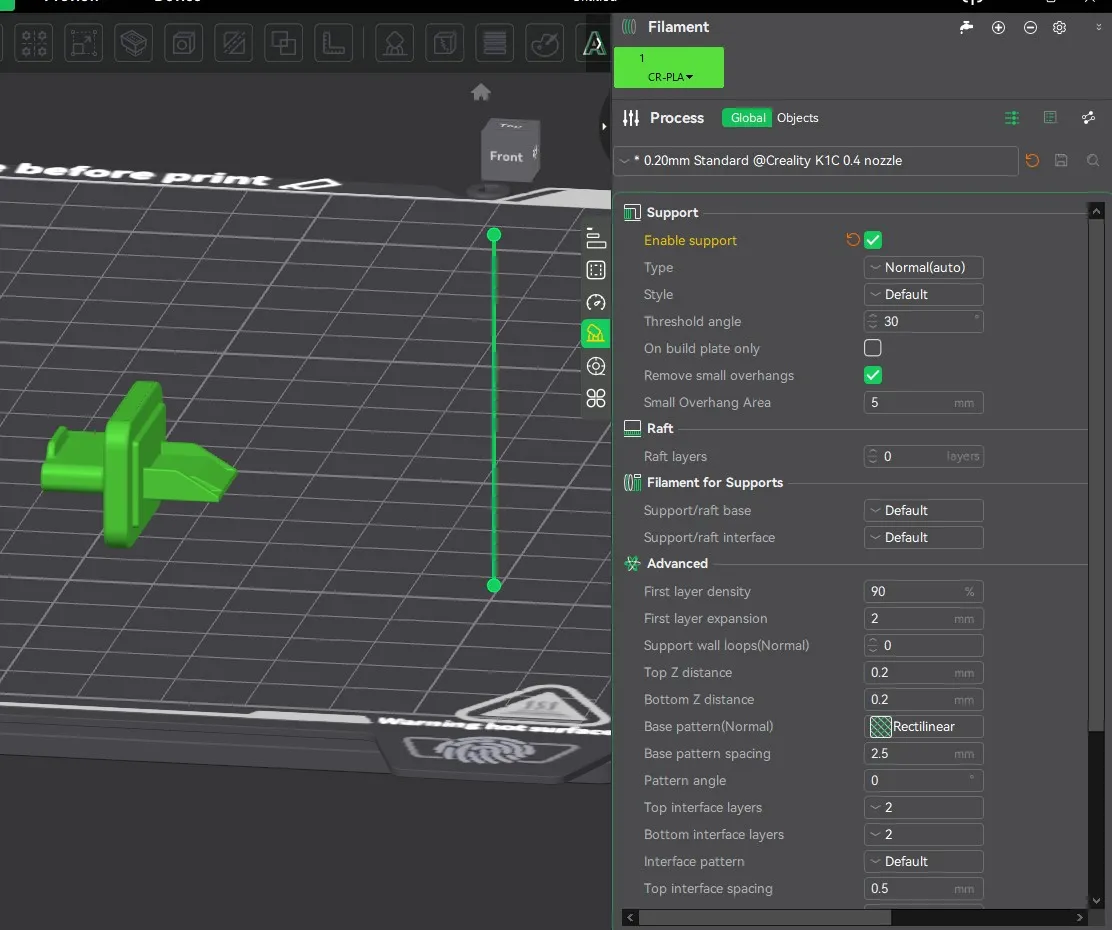Select the support painting tool in toolbar
Viewport: 1112px width, 930px height.
click(x=395, y=43)
